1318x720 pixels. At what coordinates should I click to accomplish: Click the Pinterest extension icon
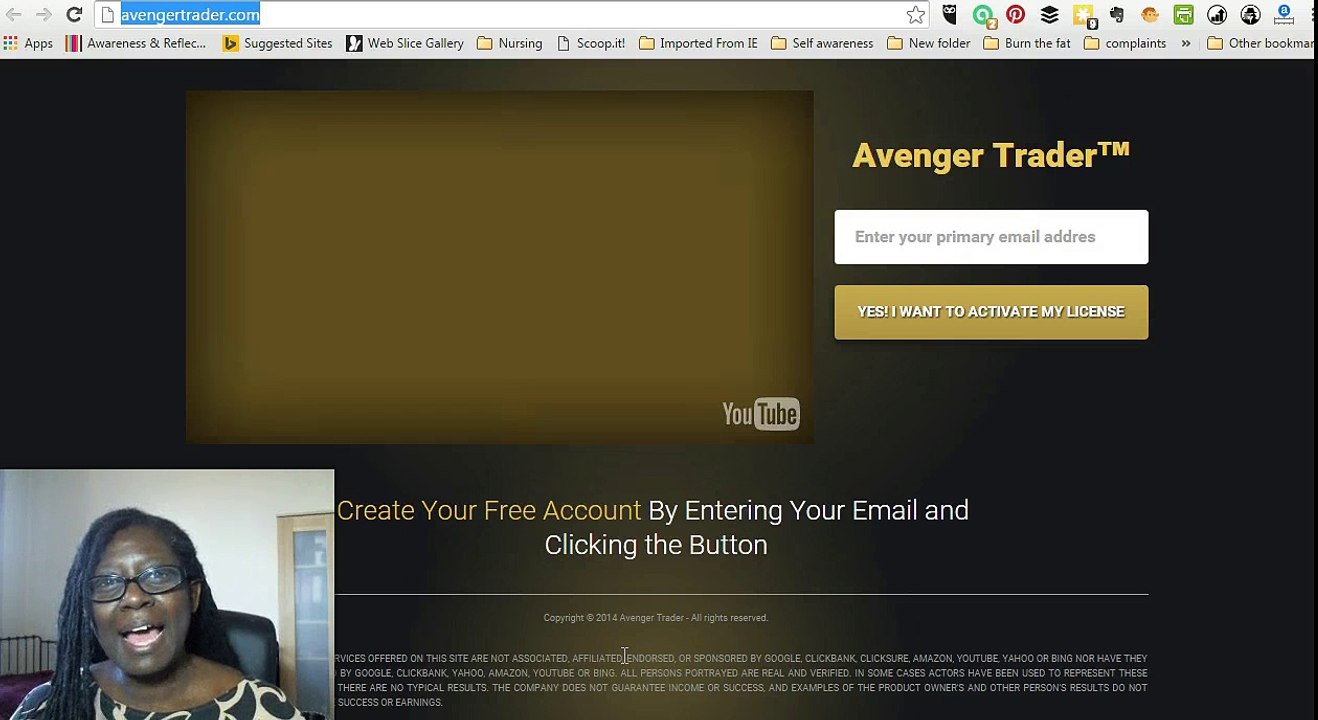[x=1016, y=14]
